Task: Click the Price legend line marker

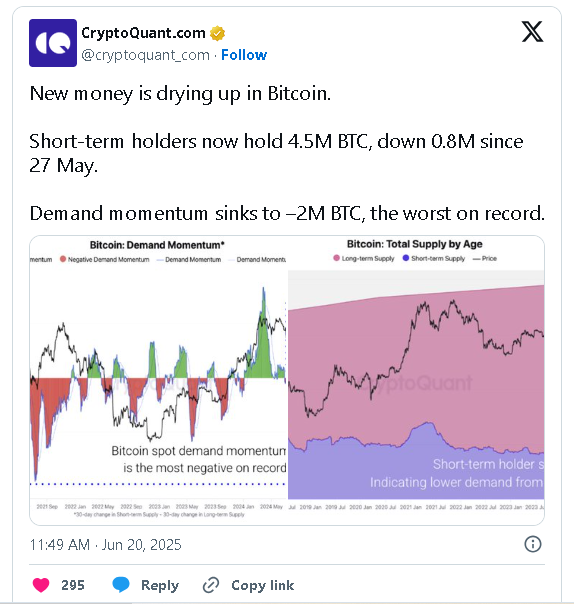Action: coord(476,259)
